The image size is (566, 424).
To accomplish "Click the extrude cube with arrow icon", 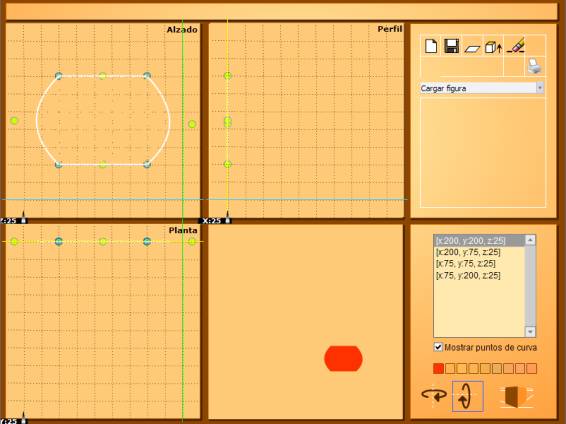I will tap(493, 47).
